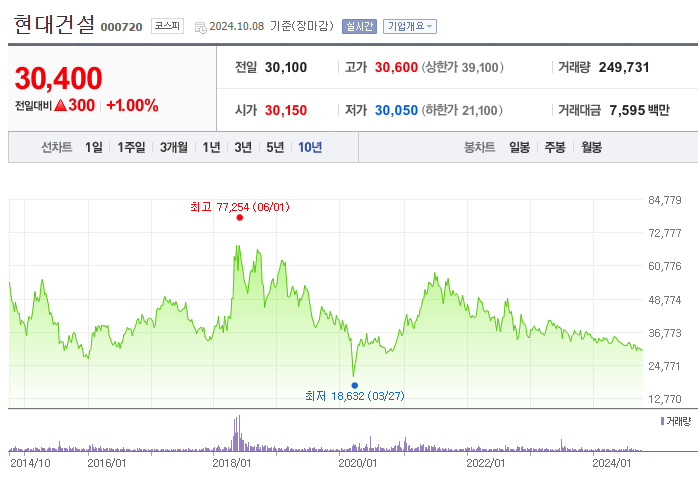Click the opening price 30,150
This screenshot has width=698, height=483.
tap(286, 110)
